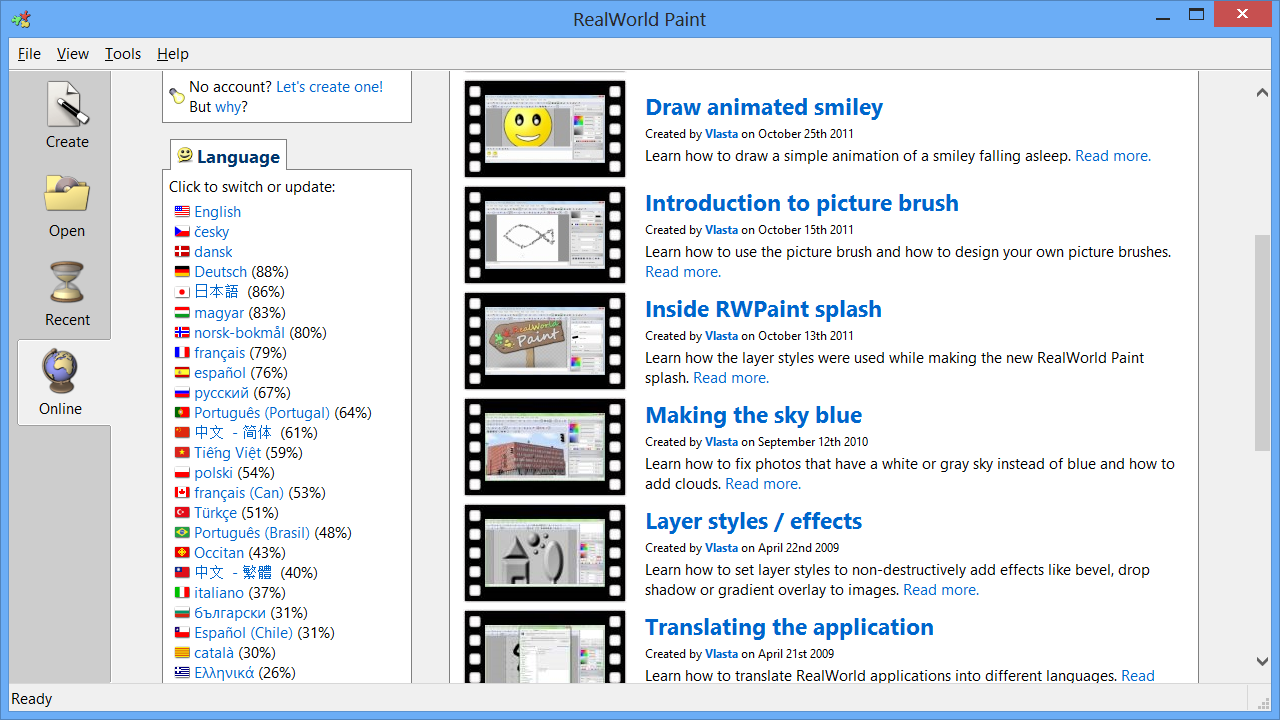The height and width of the screenshot is (720, 1280).
Task: Switch language to 中文 - 简体
Action: [x=233, y=432]
